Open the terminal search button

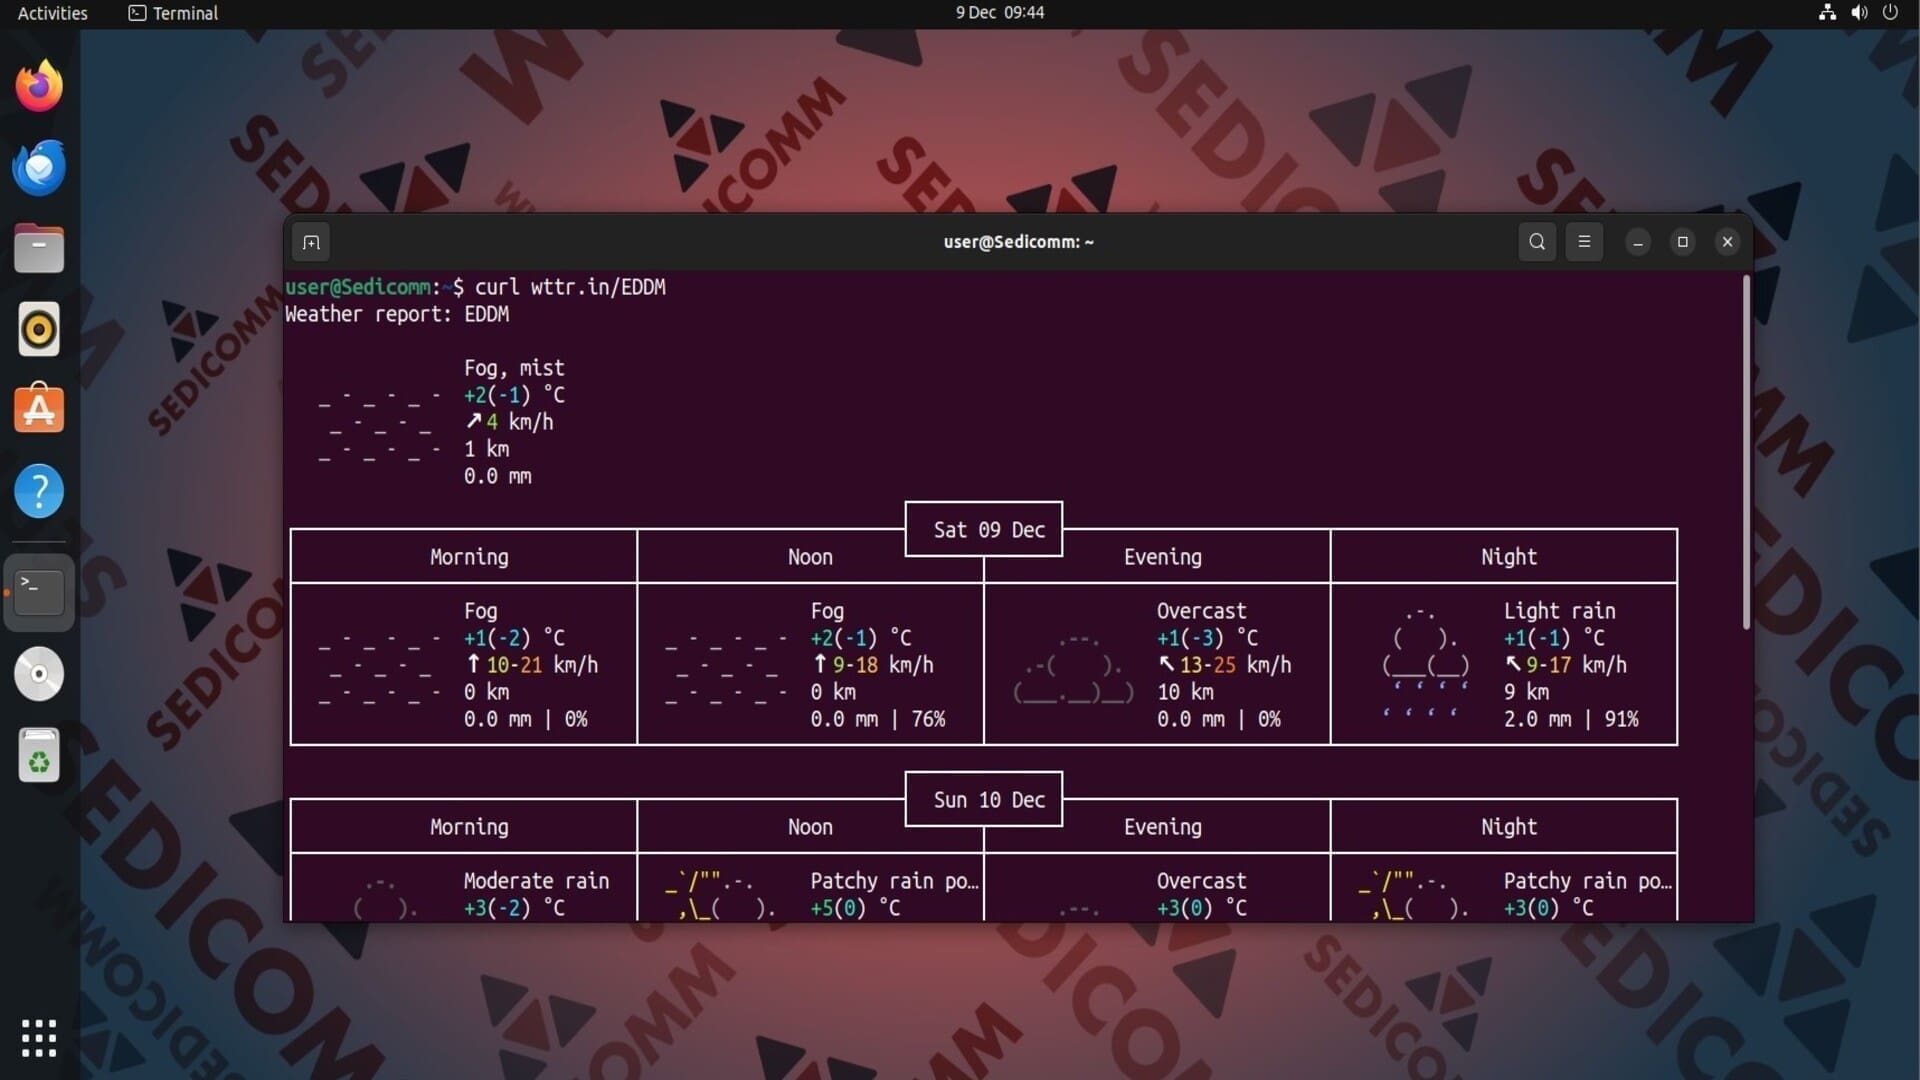pyautogui.click(x=1537, y=242)
